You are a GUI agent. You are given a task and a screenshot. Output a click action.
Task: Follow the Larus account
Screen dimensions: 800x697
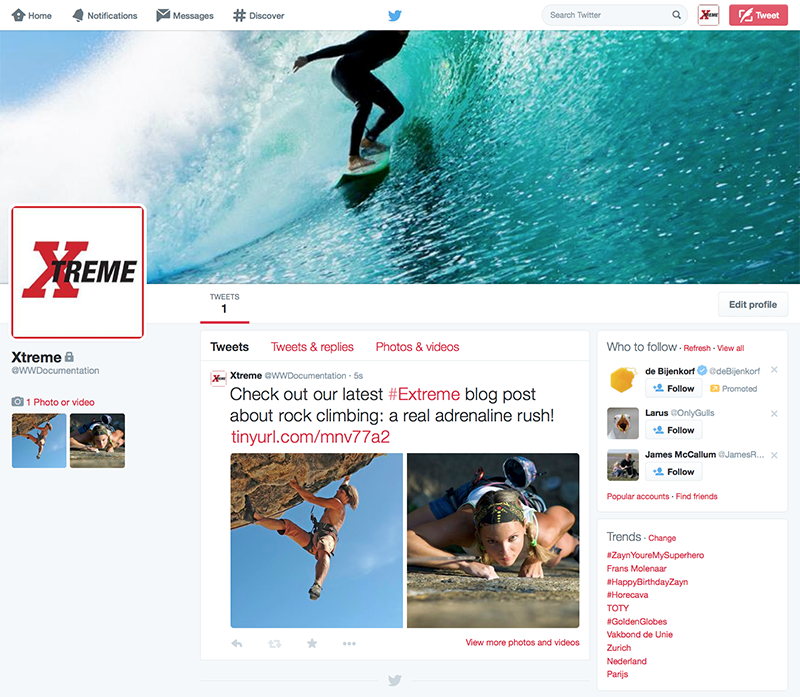click(x=673, y=430)
